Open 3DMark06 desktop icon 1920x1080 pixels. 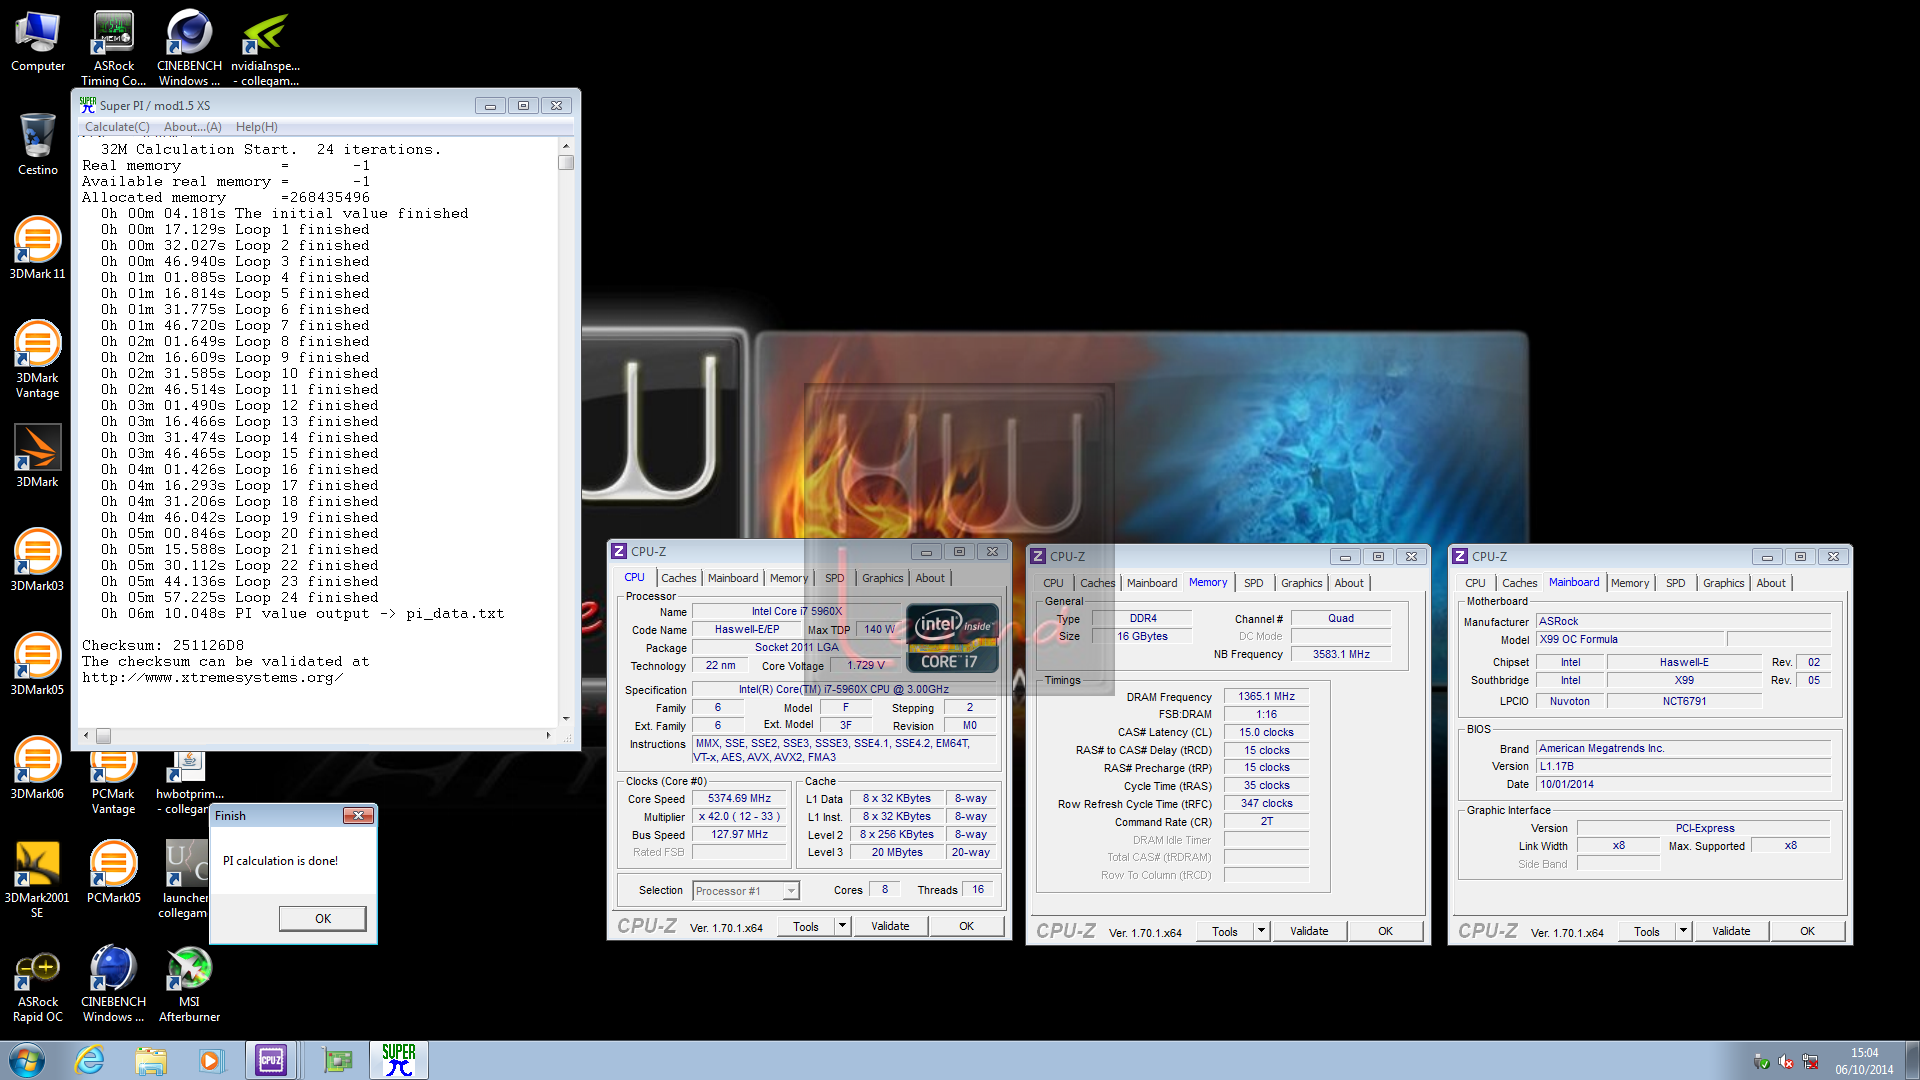point(38,768)
